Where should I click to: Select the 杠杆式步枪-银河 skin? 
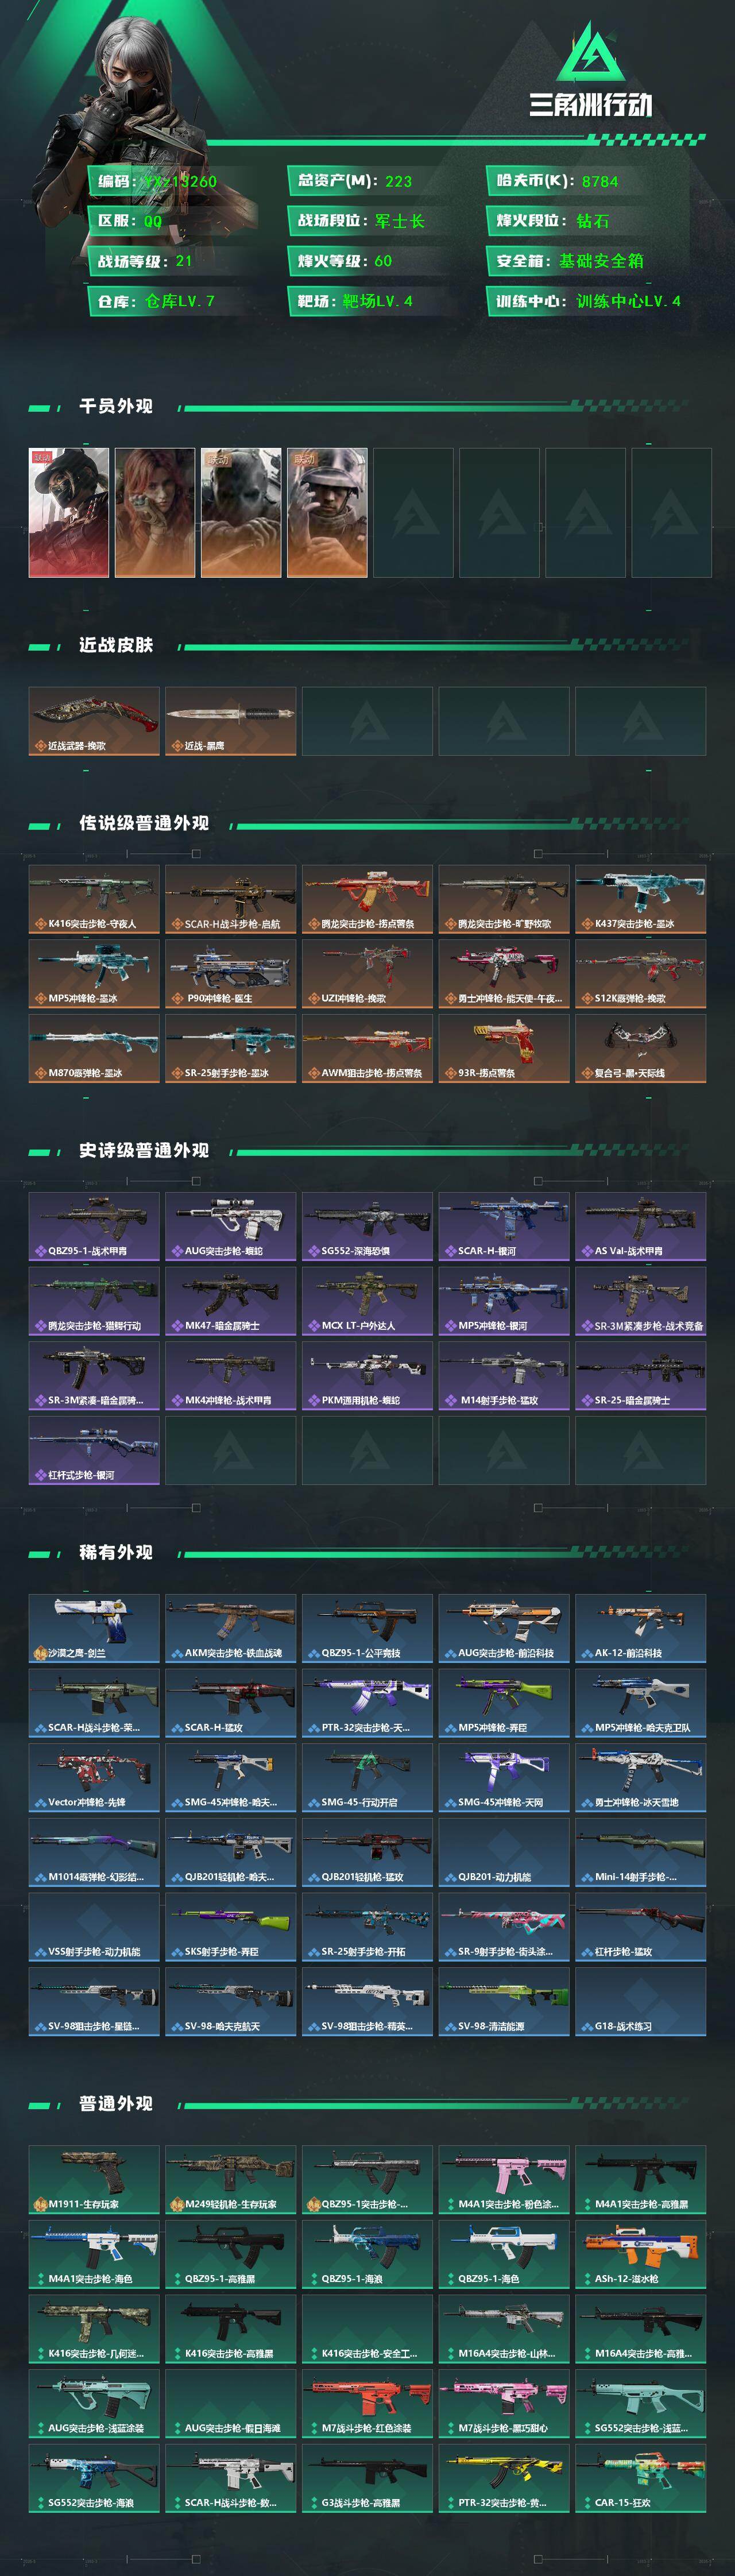(x=94, y=1450)
